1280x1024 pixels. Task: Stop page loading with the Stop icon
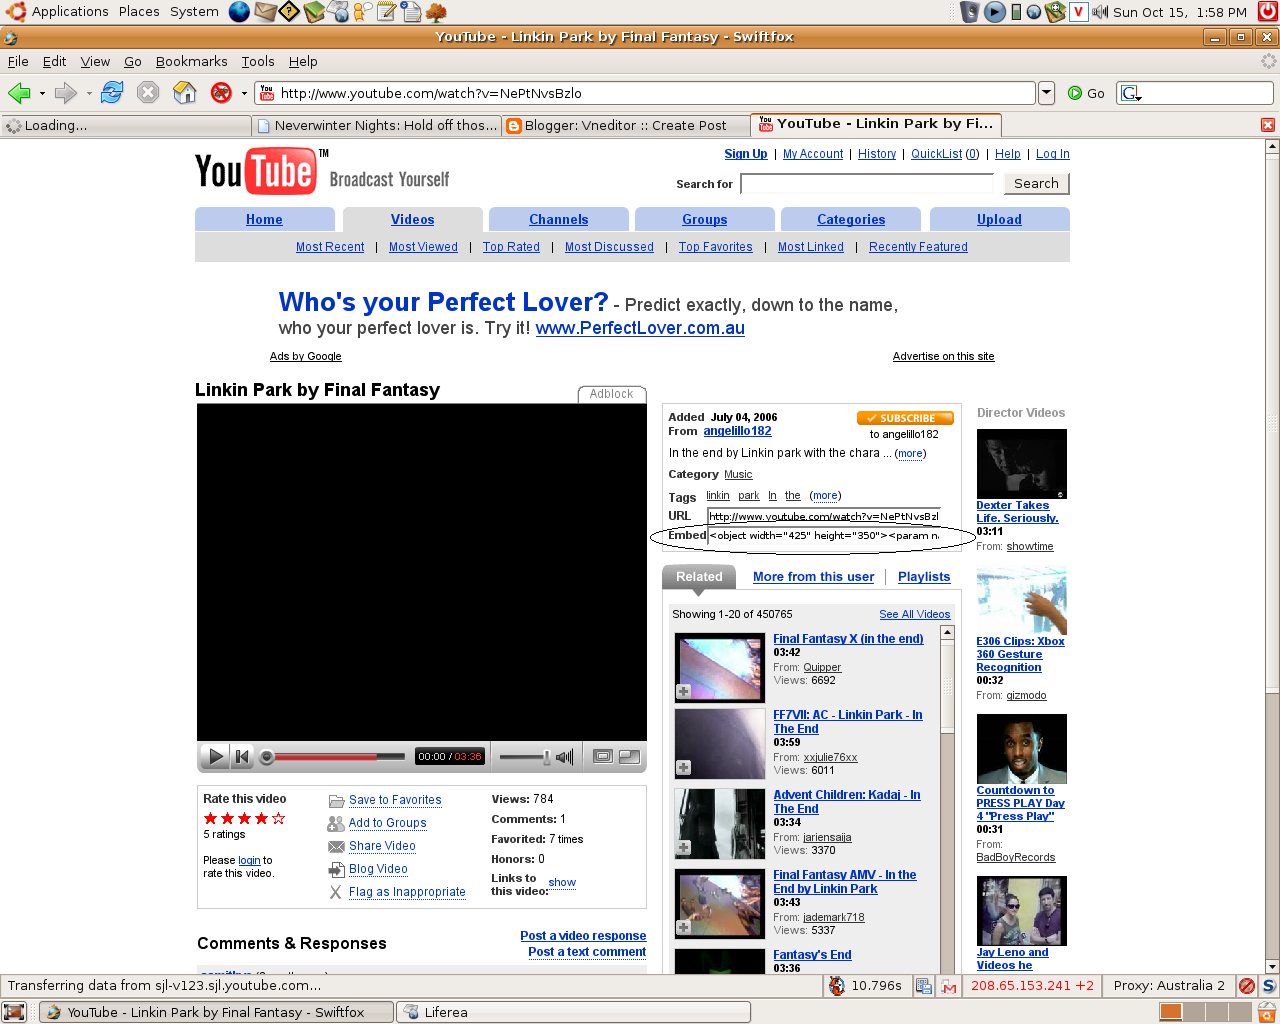pos(148,93)
